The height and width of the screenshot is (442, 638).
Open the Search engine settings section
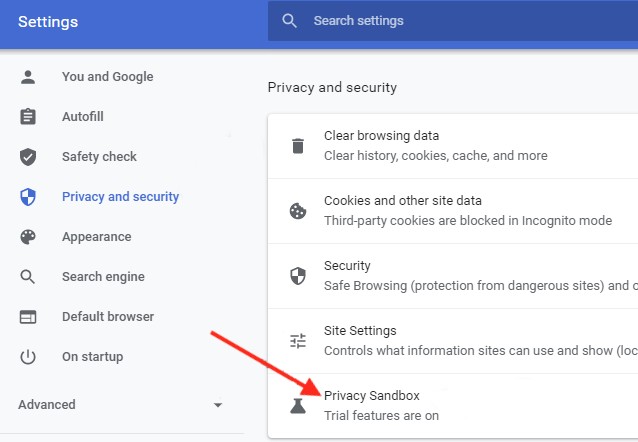pyautogui.click(x=103, y=277)
